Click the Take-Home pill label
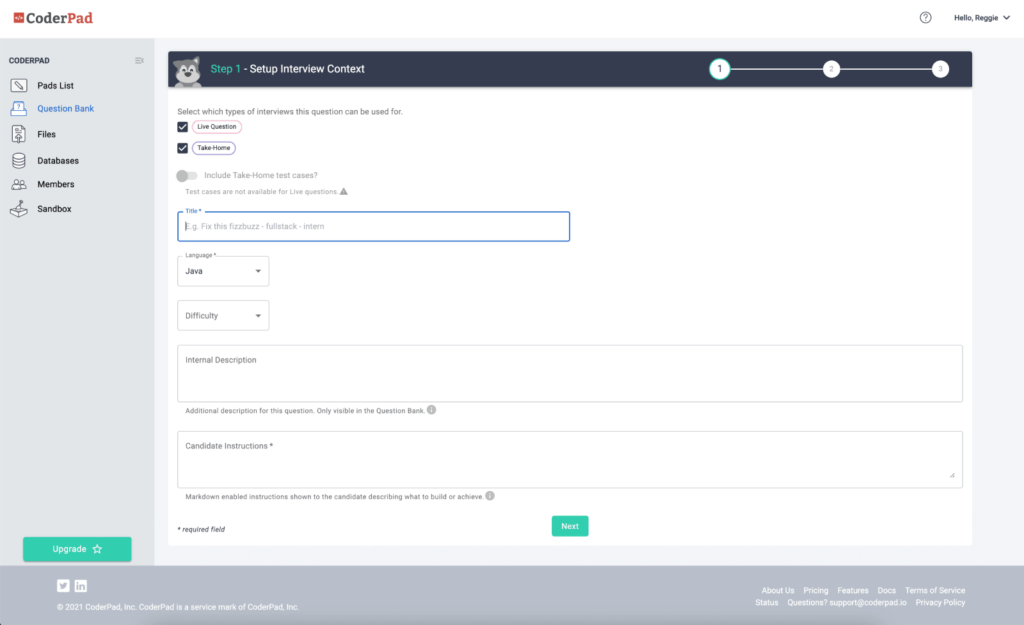Viewport: 1024px width, 625px height. click(x=214, y=148)
